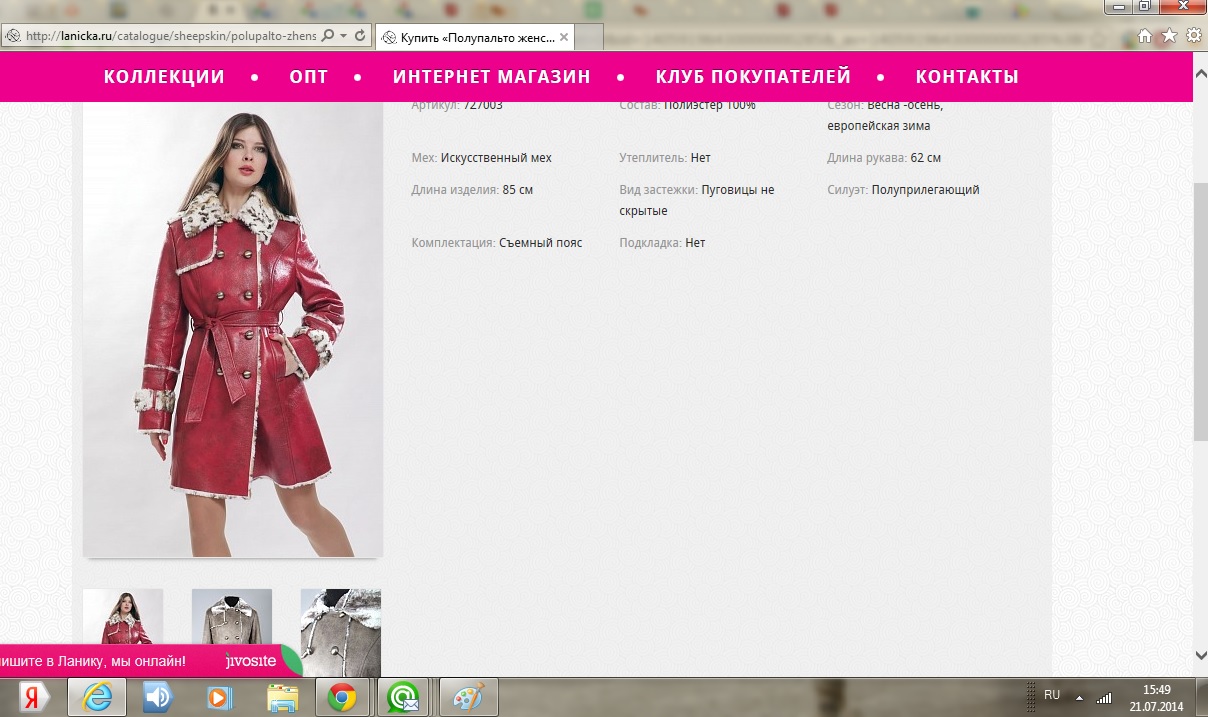The height and width of the screenshot is (717, 1208).
Task: Click network signal tray icon
Action: pos(1104,697)
